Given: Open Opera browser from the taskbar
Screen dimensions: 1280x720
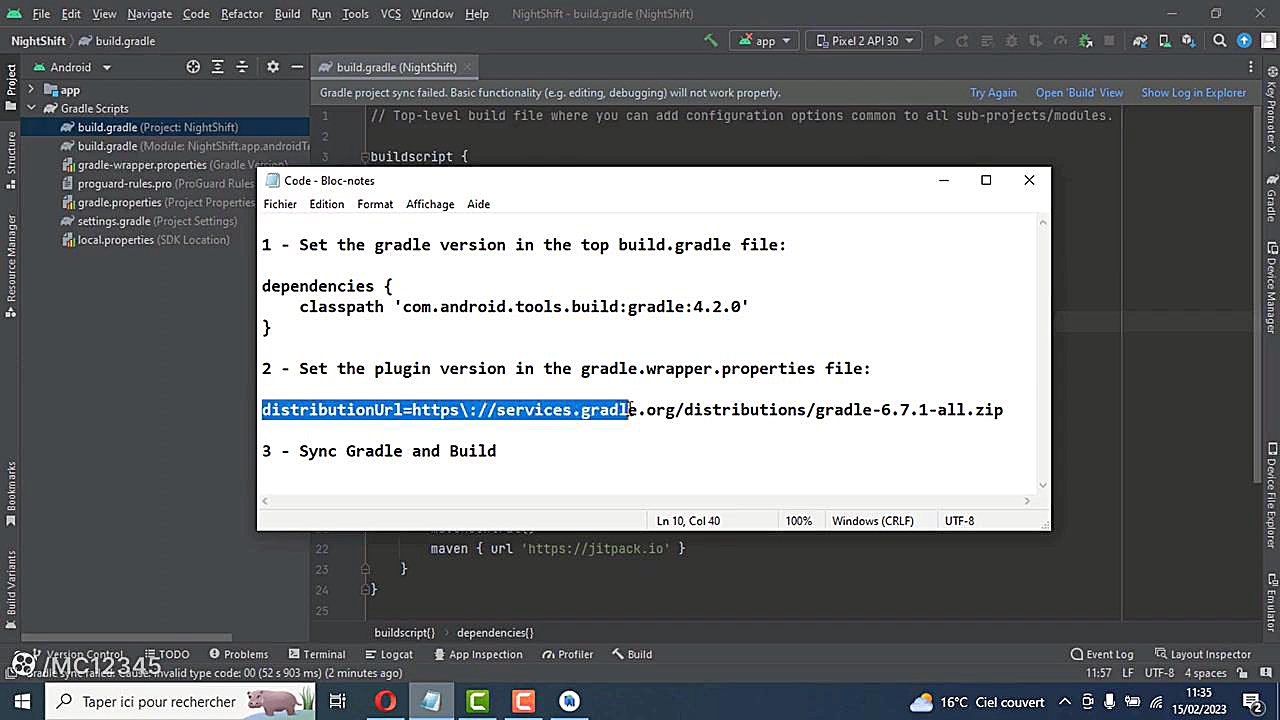Looking at the screenshot, I should point(385,701).
